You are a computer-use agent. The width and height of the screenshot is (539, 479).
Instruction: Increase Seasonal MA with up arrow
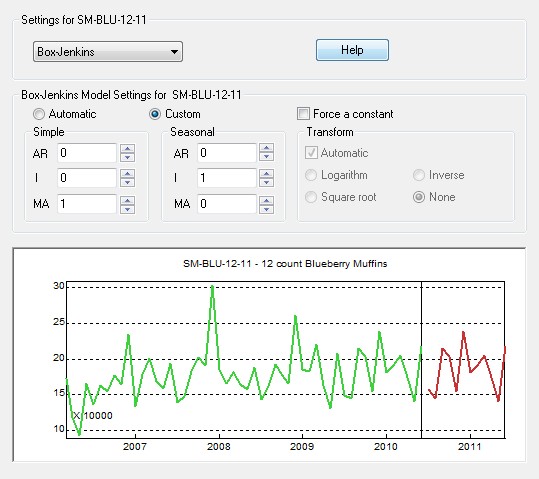(267, 199)
